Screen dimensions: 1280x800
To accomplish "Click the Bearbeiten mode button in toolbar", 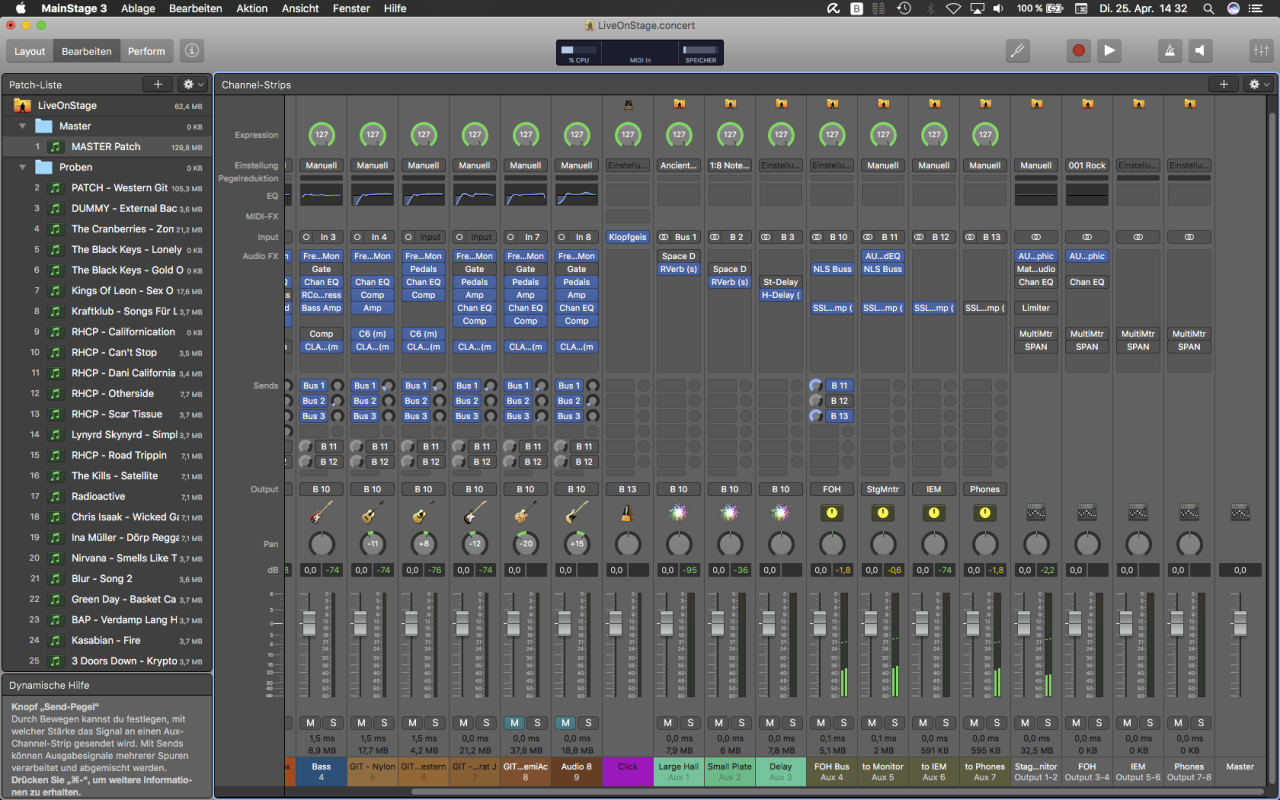I will pos(87,50).
